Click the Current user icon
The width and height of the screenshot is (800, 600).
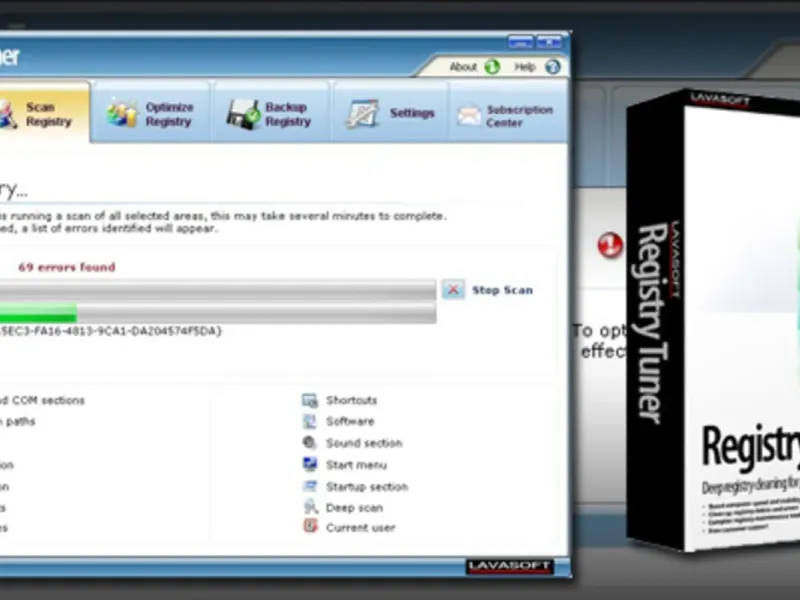click(x=311, y=526)
